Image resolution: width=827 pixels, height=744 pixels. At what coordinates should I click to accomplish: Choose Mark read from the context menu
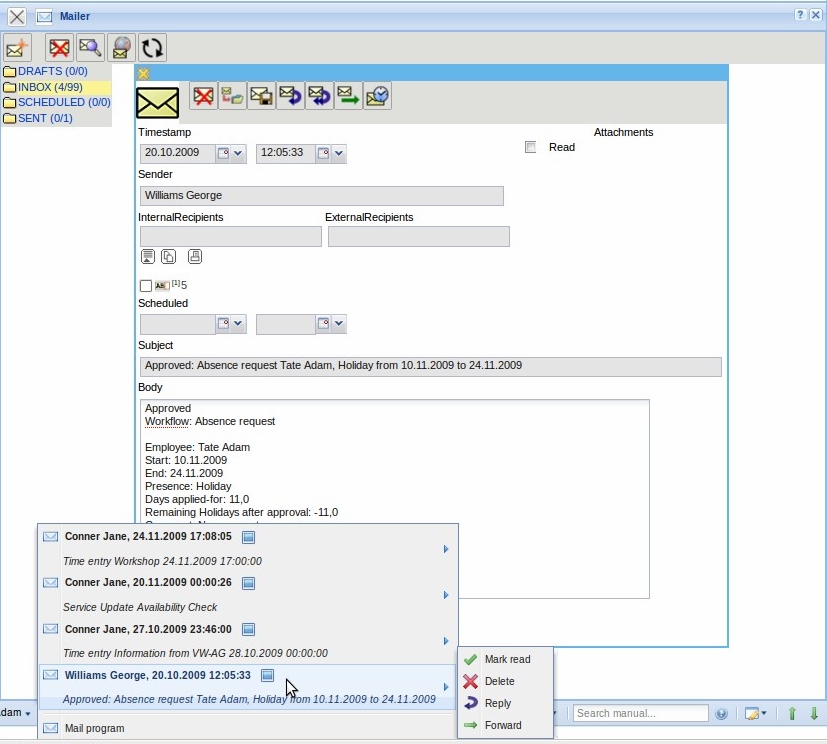tap(507, 659)
